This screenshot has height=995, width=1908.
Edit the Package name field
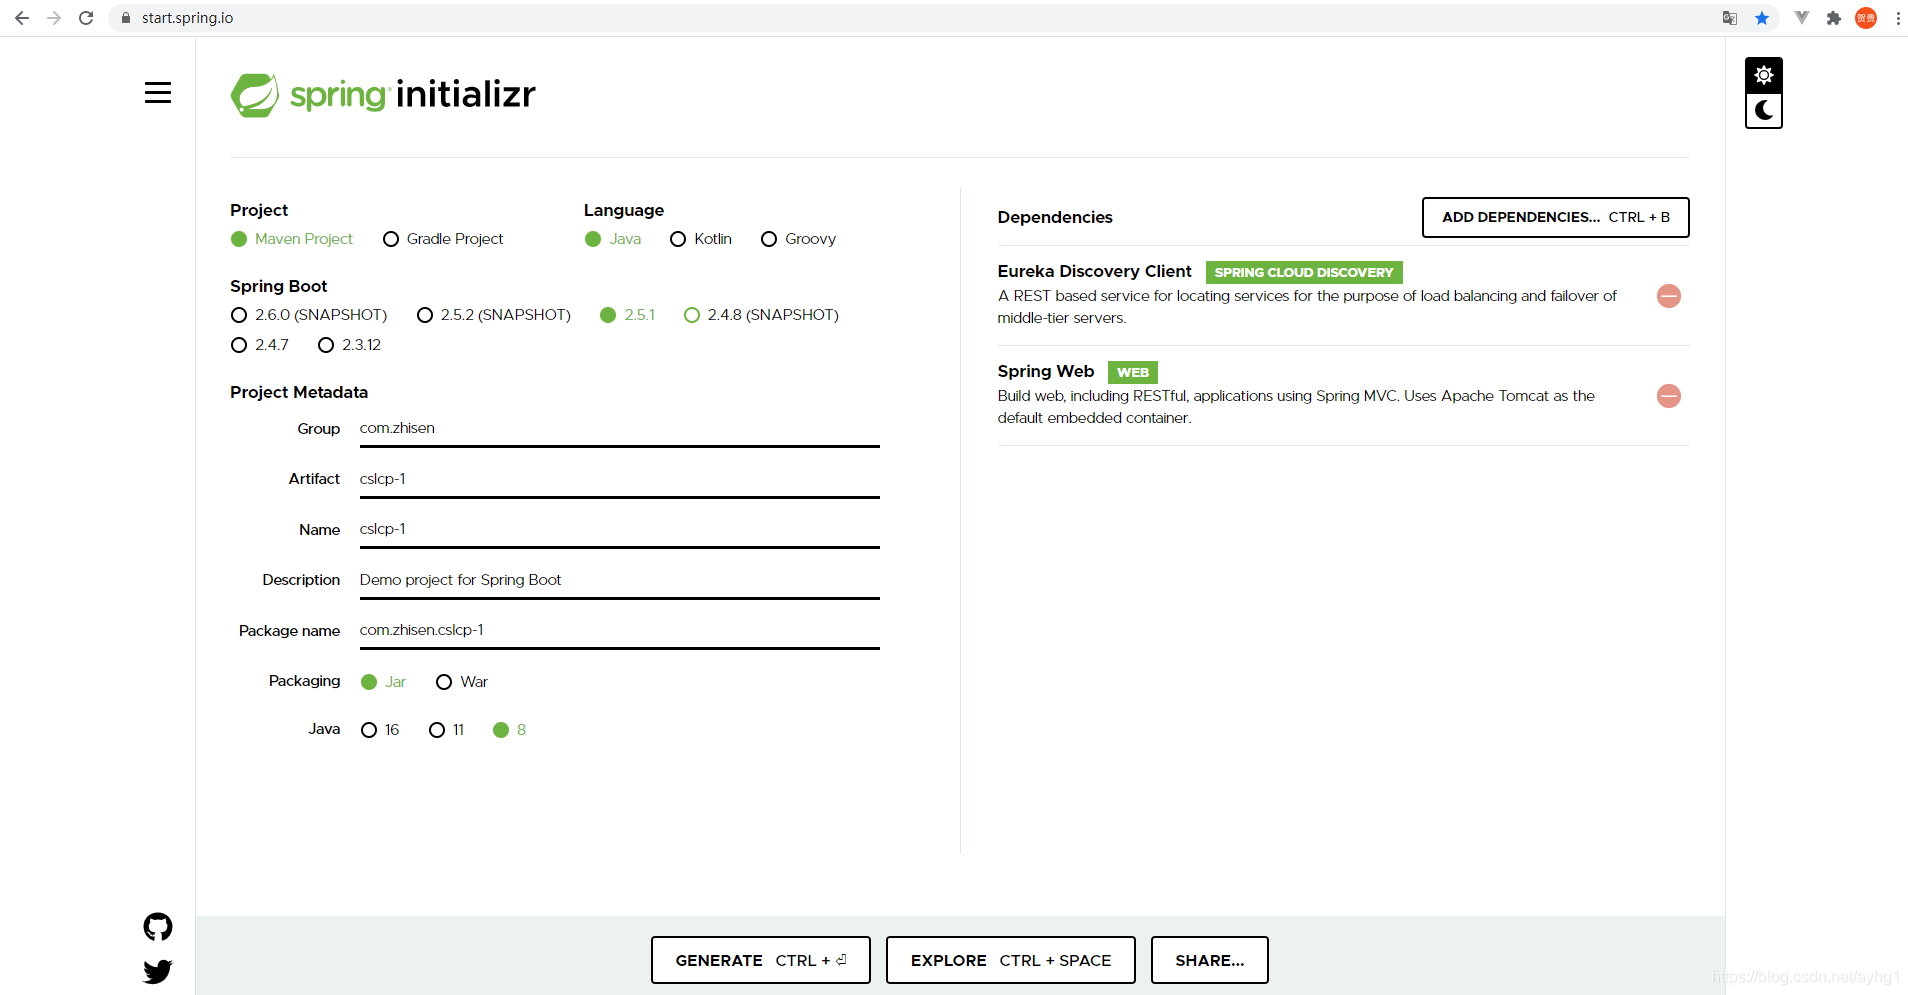620,631
